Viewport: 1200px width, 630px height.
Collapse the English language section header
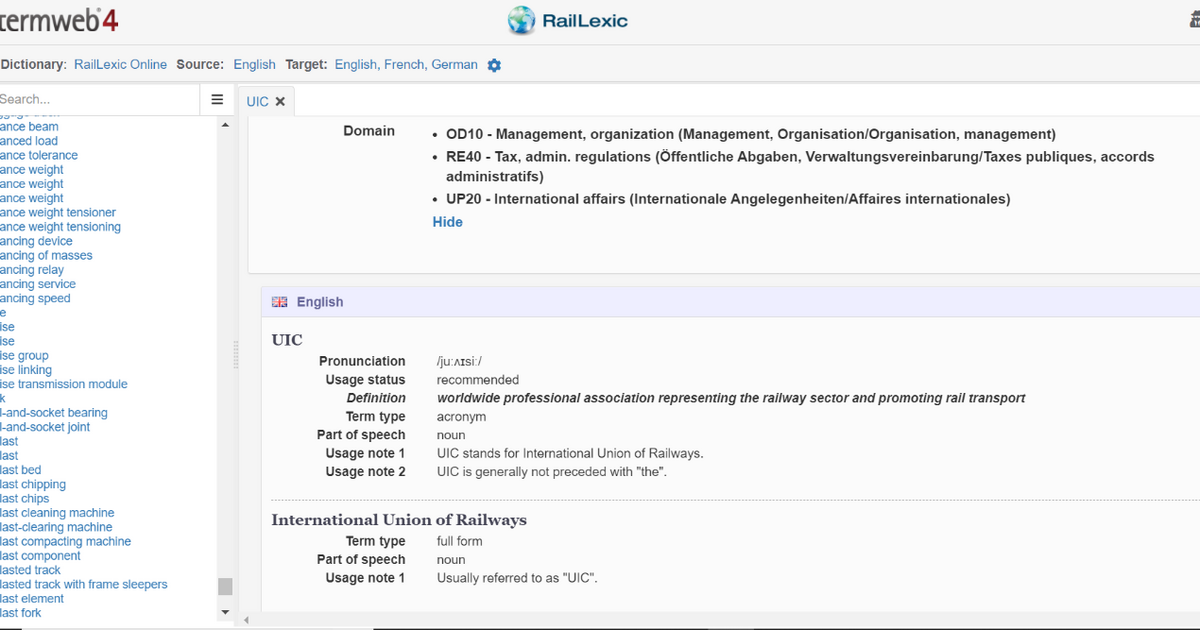319,302
